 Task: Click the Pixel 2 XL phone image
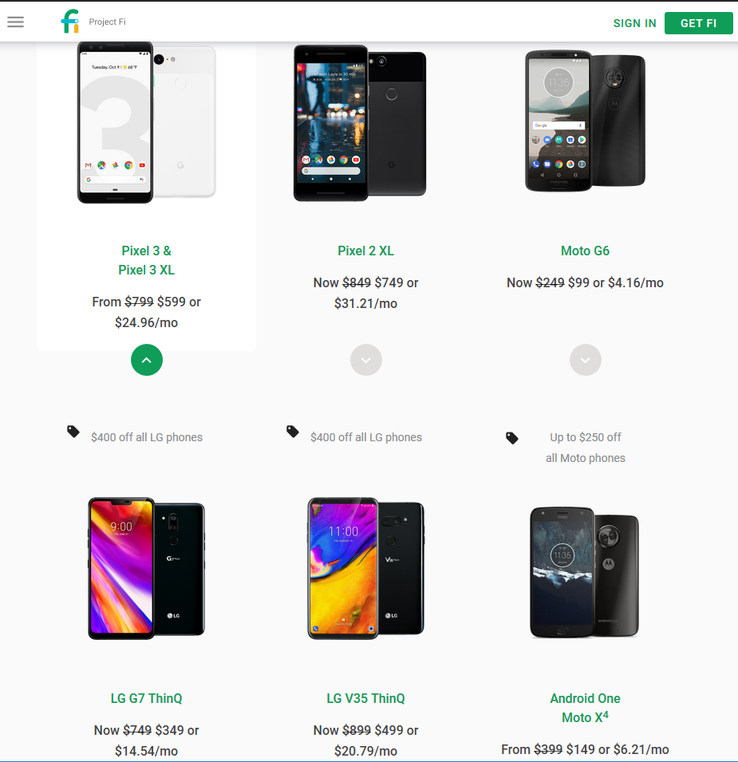point(360,123)
